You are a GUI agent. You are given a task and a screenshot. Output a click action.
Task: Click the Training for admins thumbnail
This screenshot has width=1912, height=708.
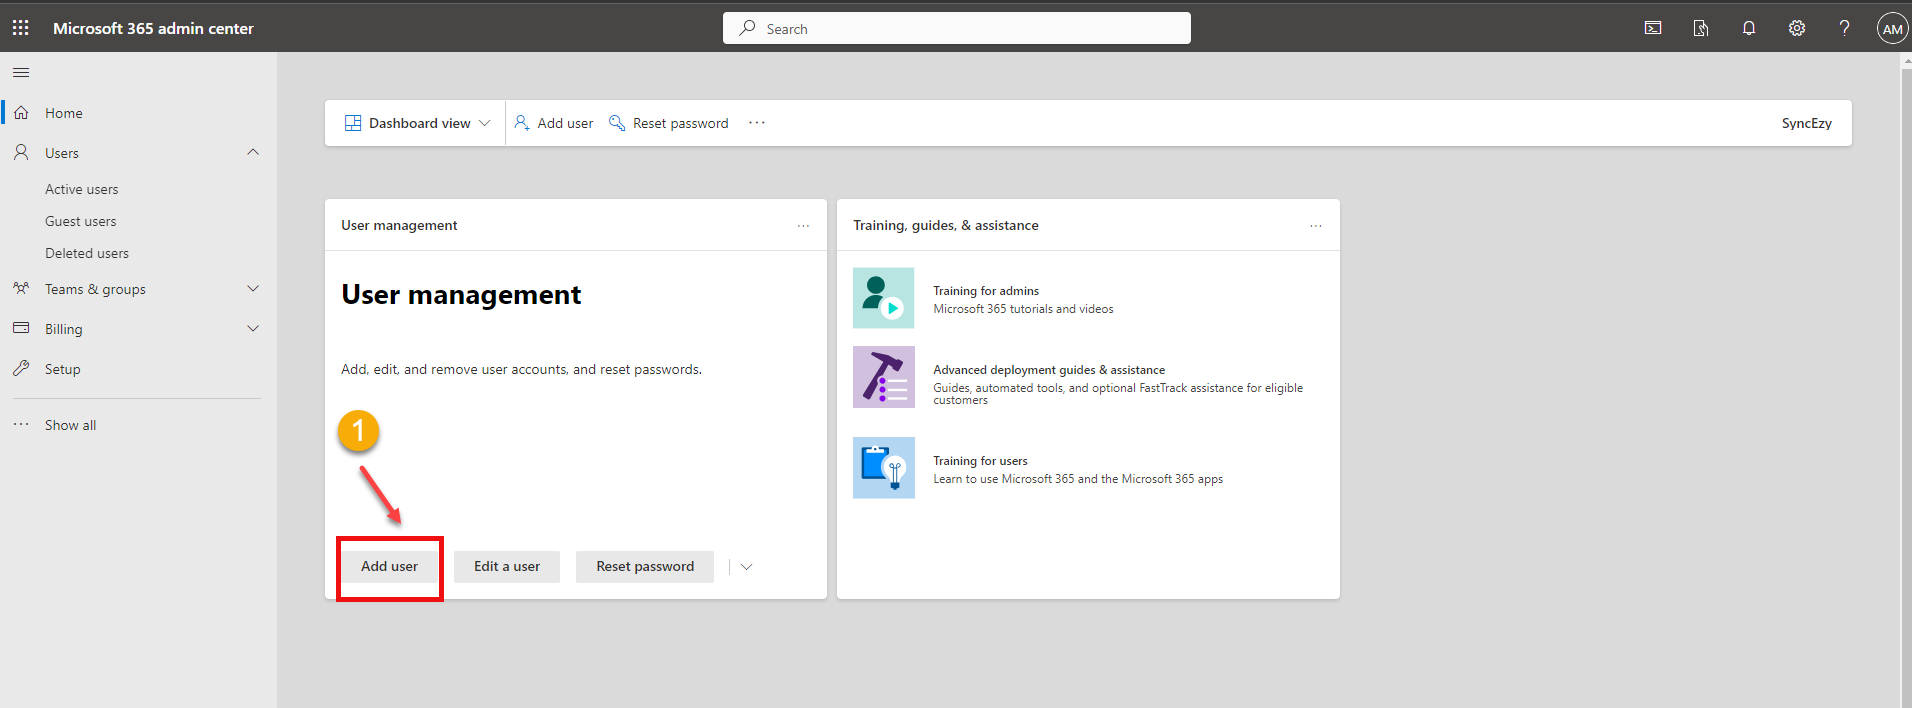click(883, 297)
